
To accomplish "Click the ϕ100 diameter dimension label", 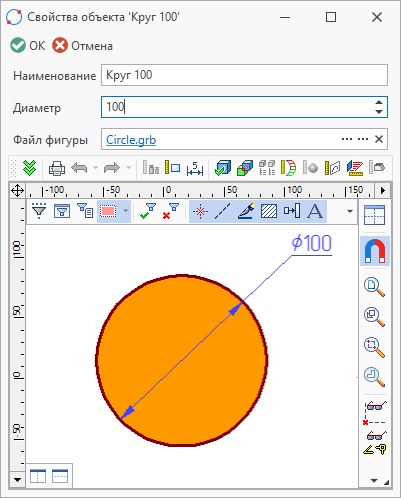I will [312, 243].
